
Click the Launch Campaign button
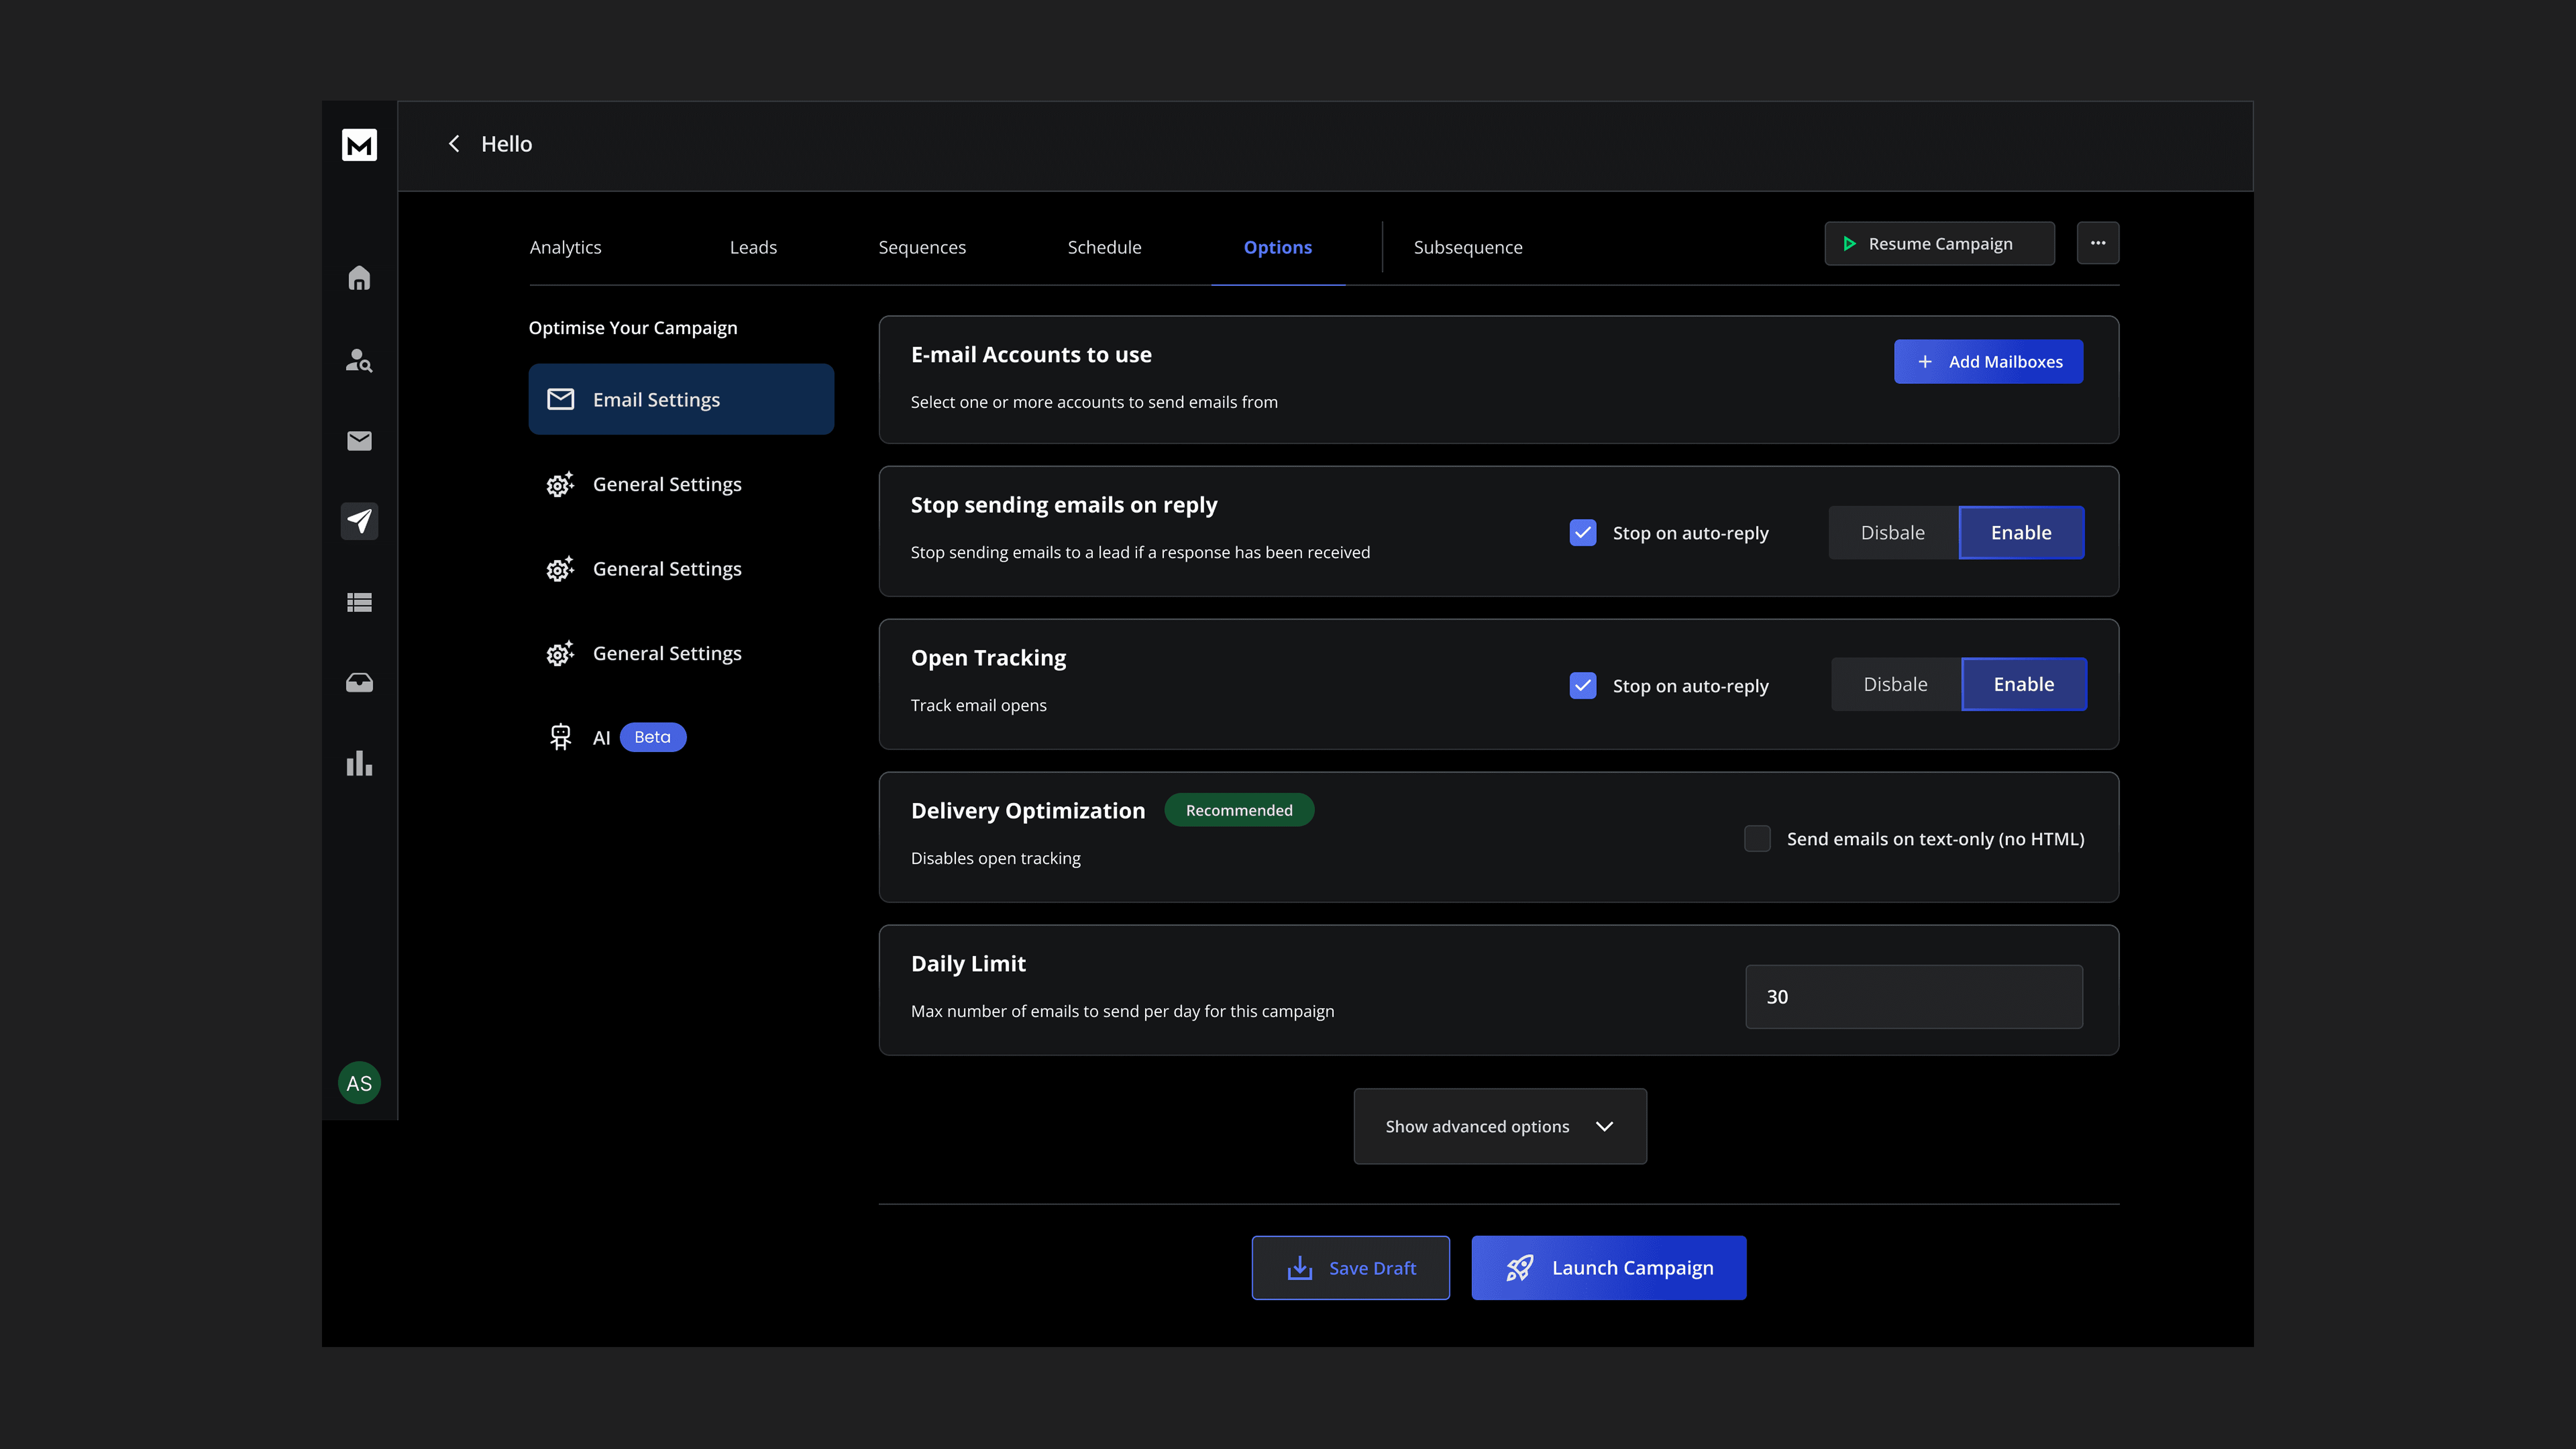tap(1608, 1268)
